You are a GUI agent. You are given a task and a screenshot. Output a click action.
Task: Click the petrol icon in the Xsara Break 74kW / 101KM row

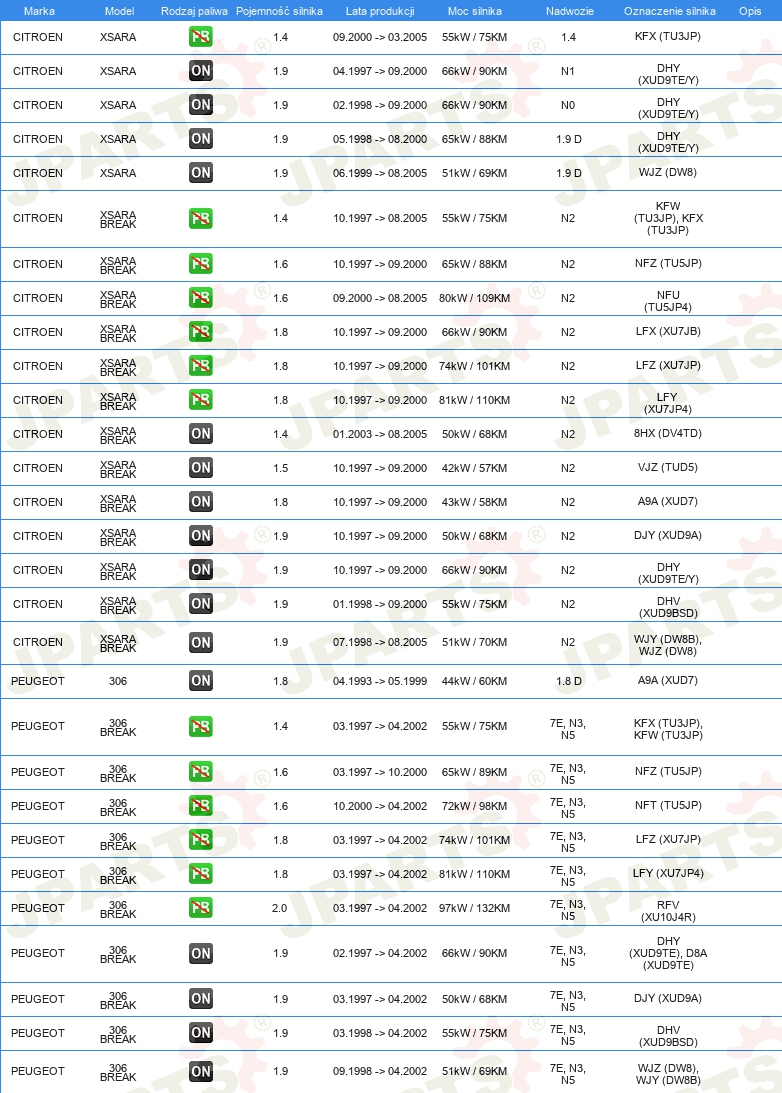tap(201, 366)
